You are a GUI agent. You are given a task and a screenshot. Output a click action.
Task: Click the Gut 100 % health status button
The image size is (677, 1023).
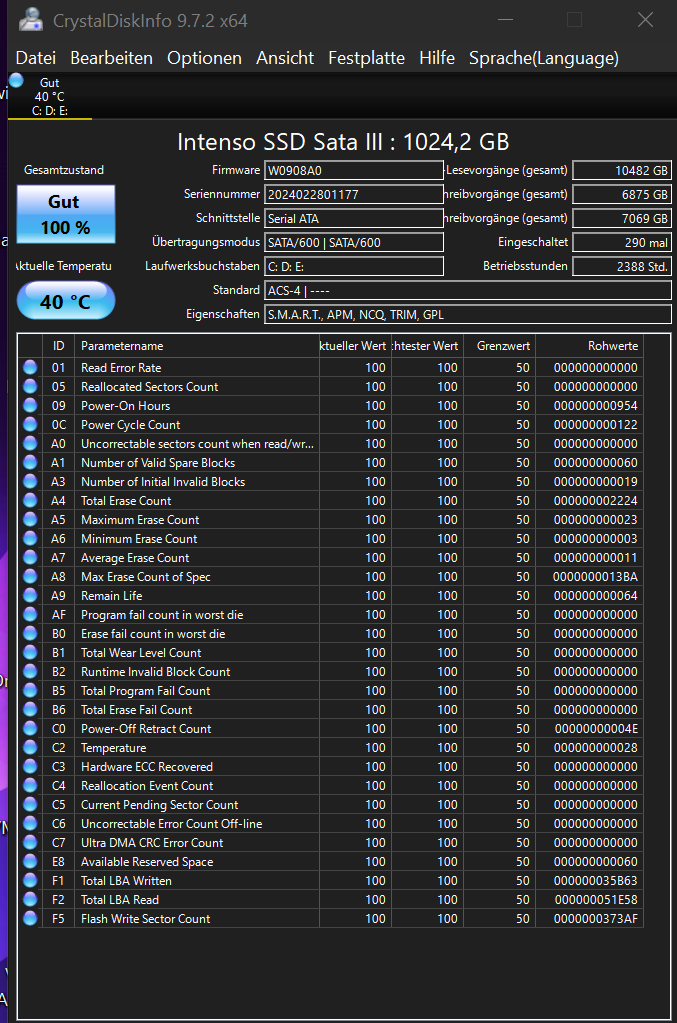[66, 214]
